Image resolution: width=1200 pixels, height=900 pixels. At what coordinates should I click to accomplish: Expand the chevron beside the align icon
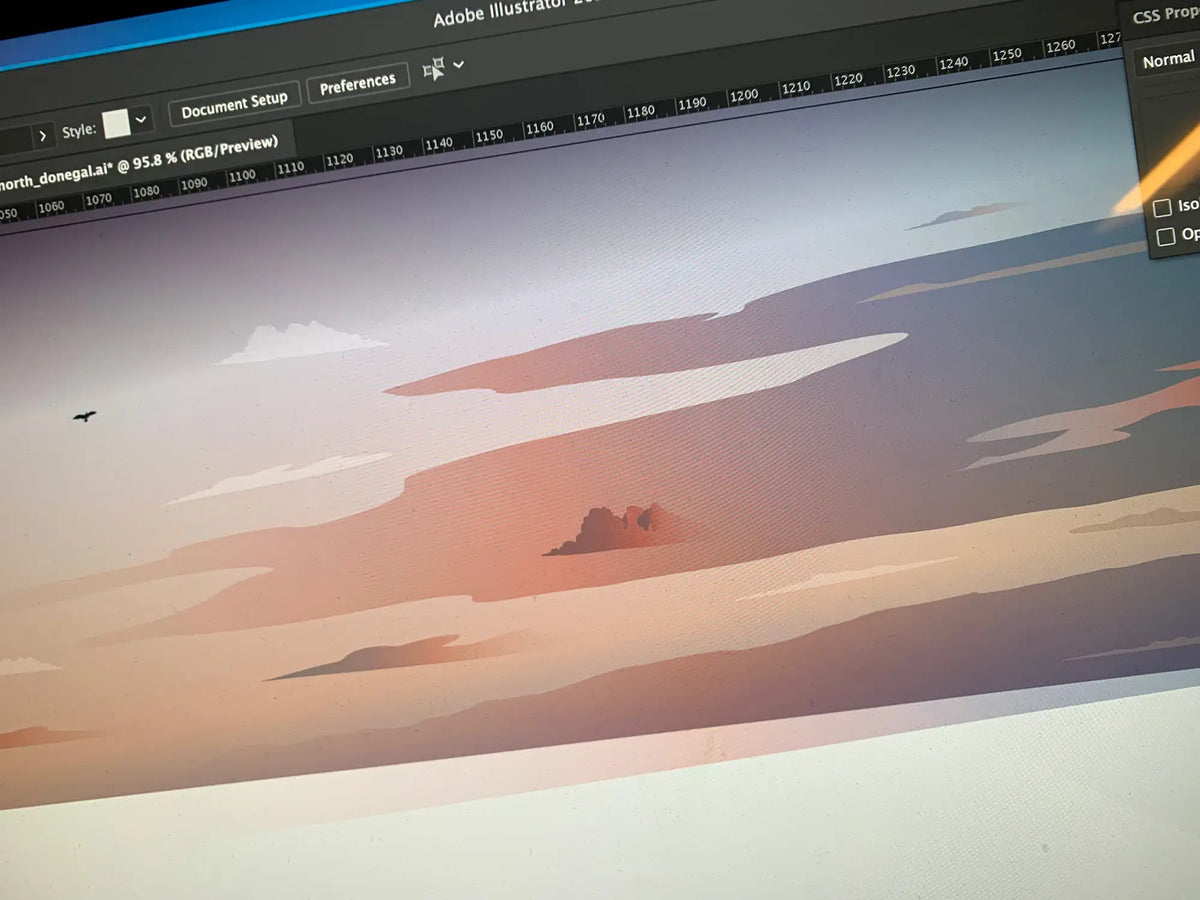[x=459, y=64]
